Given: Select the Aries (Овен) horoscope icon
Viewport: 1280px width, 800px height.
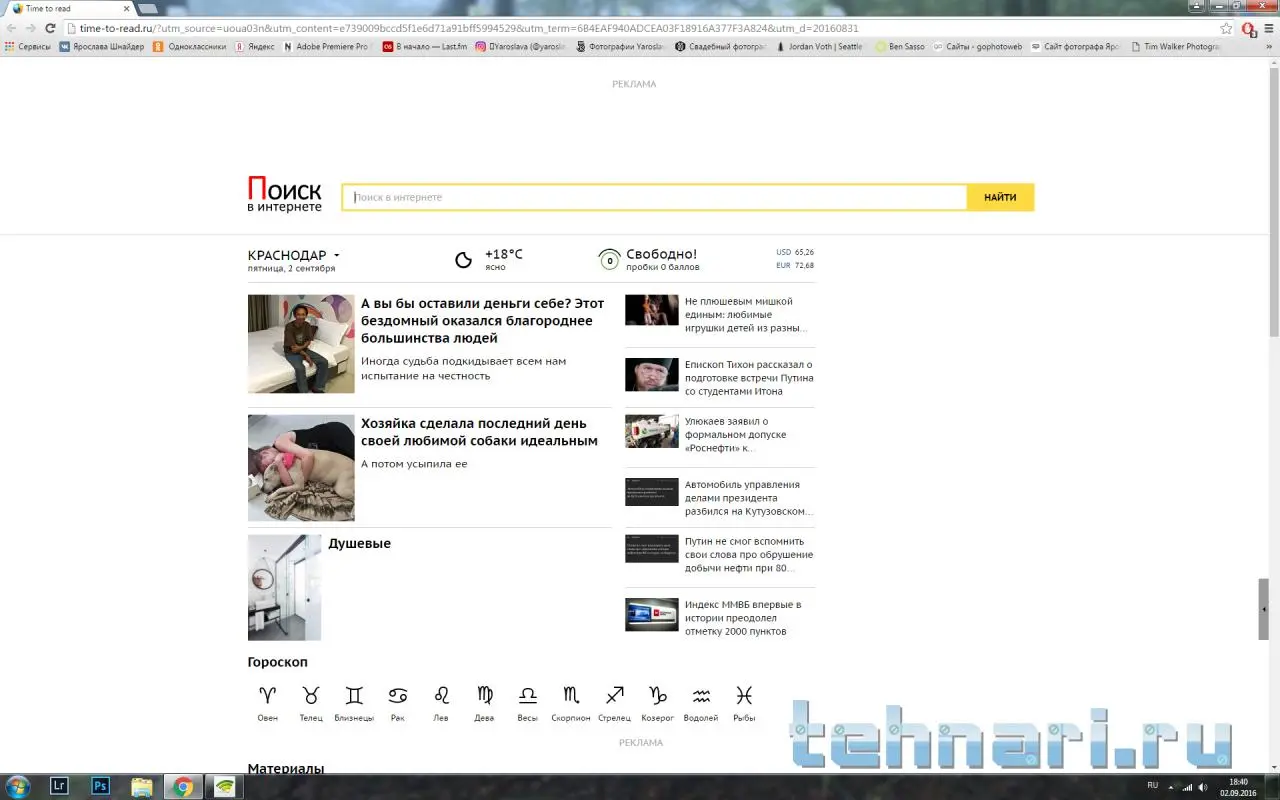Looking at the screenshot, I should click(x=267, y=695).
